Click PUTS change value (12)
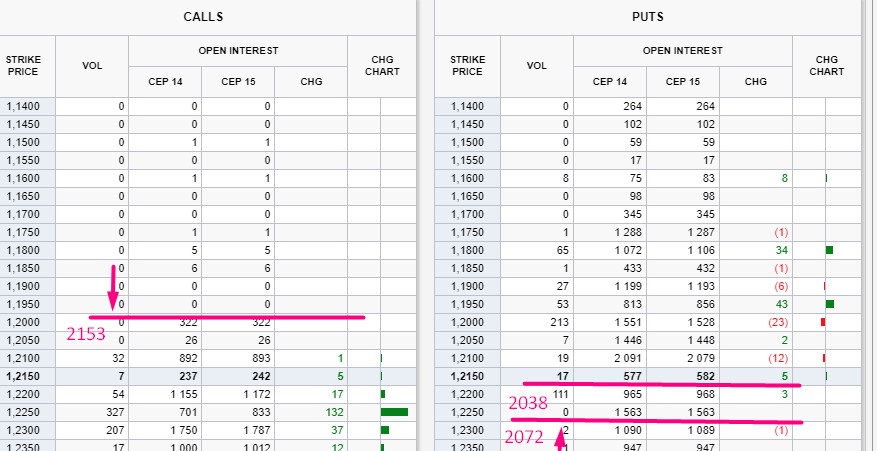877x451 pixels. (778, 358)
